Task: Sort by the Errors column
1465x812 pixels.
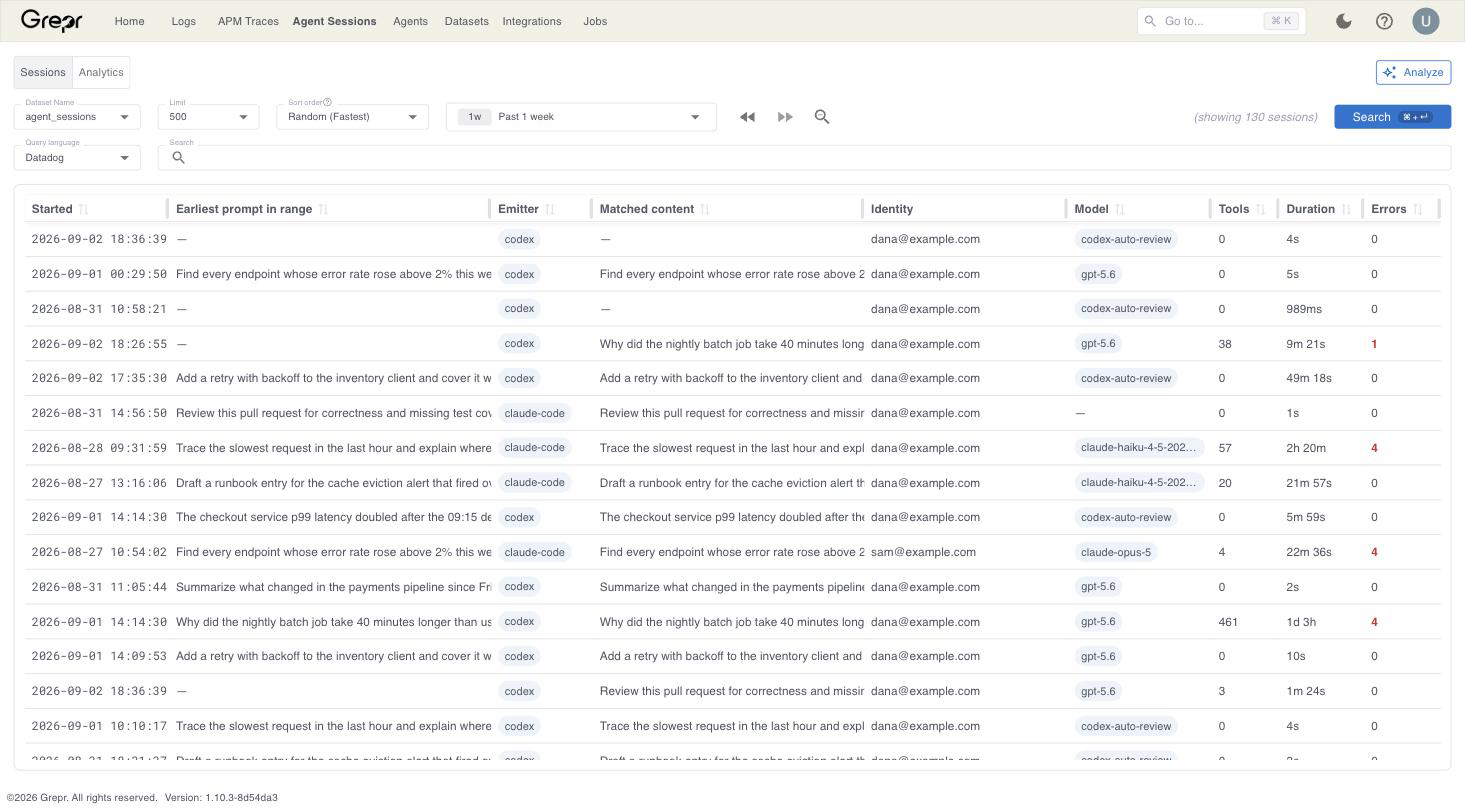Action: tap(1418, 209)
